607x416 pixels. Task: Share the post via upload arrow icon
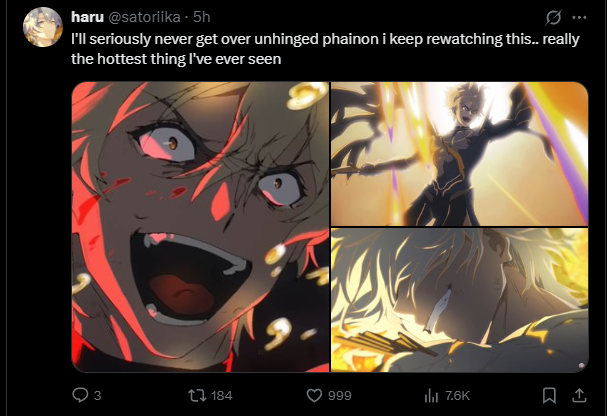pos(579,395)
